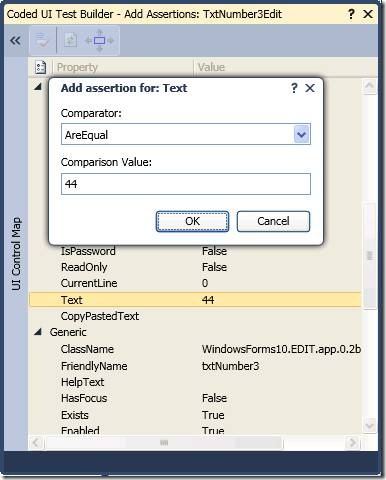
Task: Select the ReadOnly property row
Action: point(195,267)
